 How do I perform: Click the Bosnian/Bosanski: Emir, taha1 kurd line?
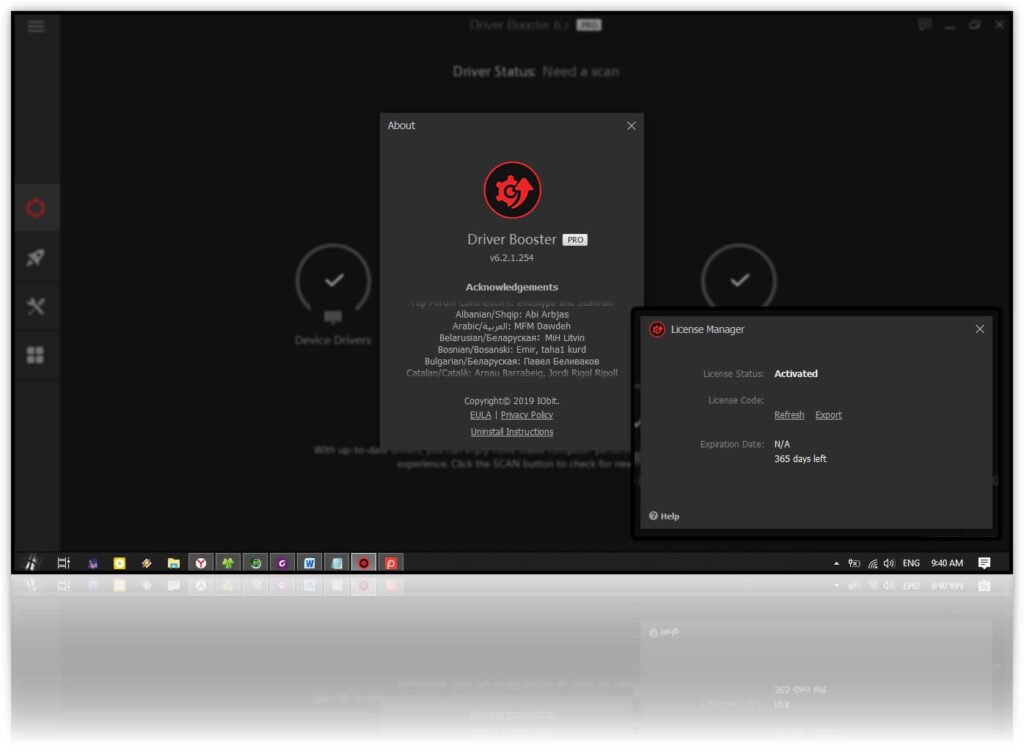pos(512,350)
